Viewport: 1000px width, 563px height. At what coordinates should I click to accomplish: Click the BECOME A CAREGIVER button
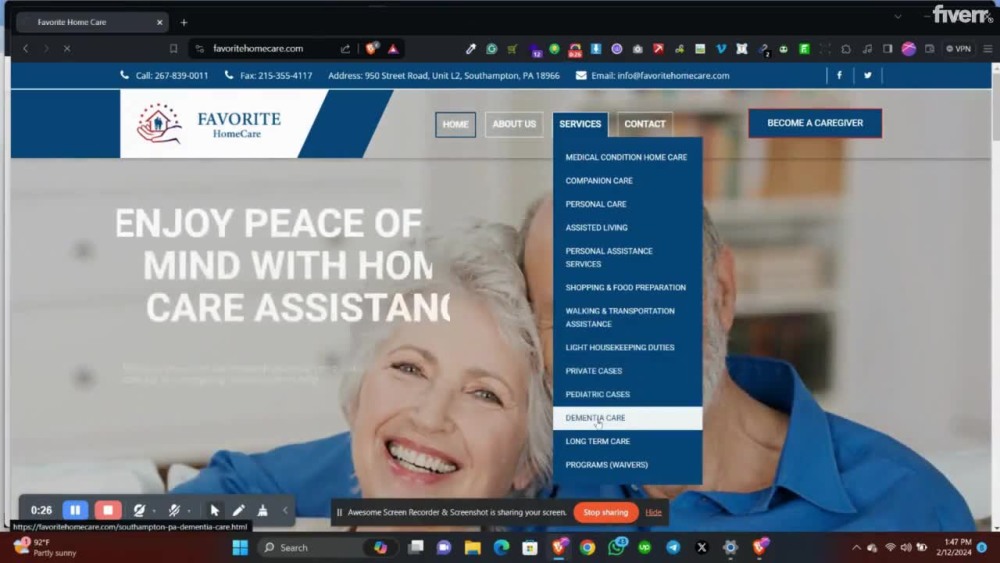[x=815, y=123]
